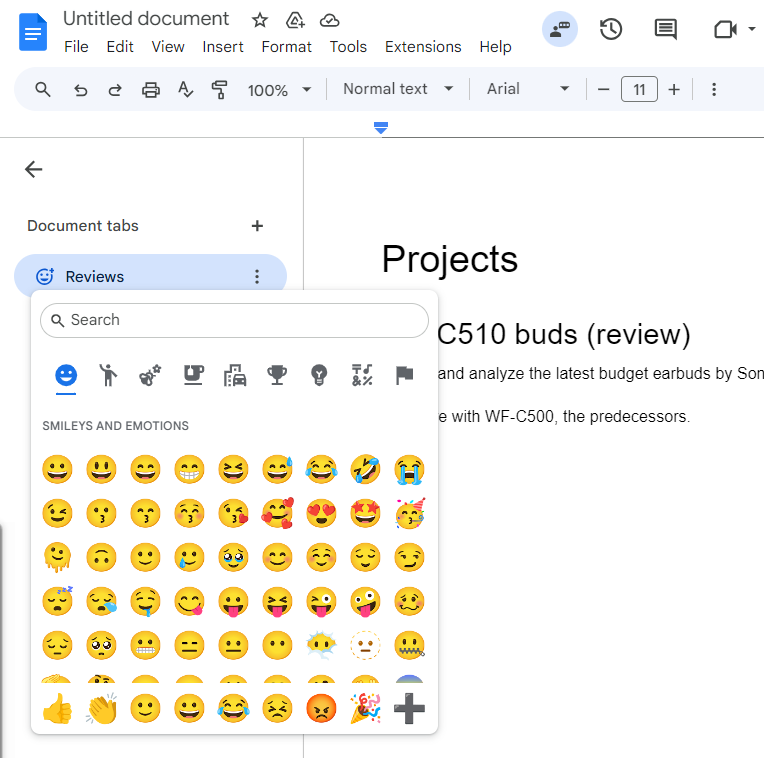Pick the star-struck emoji
This screenshot has height=758, width=764.
click(x=365, y=513)
